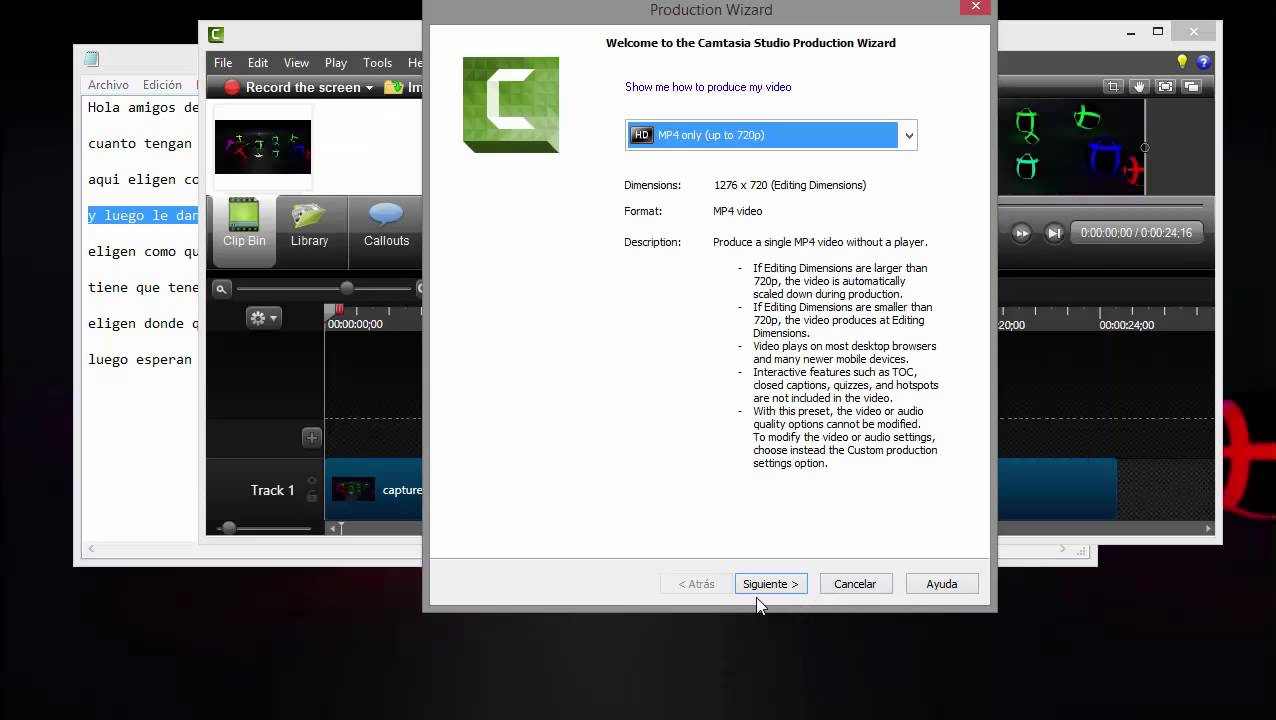Adjust the track height slider
Image resolution: width=1276 pixels, height=720 pixels.
pos(228,527)
